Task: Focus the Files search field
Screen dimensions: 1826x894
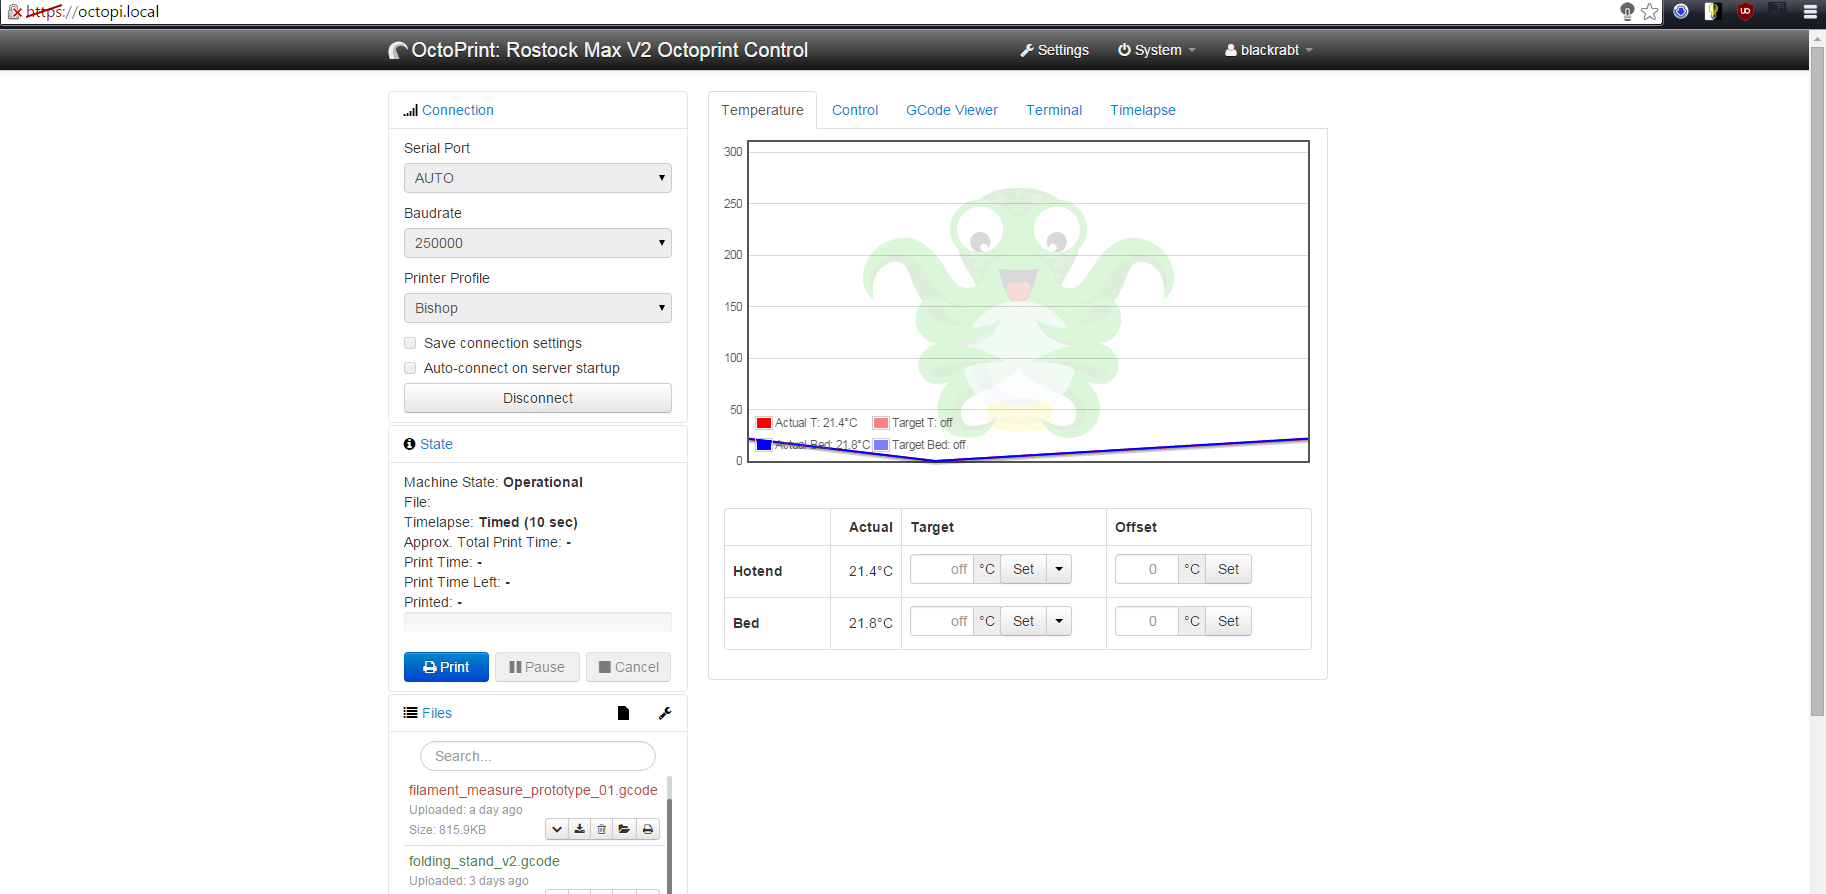Action: coord(537,756)
